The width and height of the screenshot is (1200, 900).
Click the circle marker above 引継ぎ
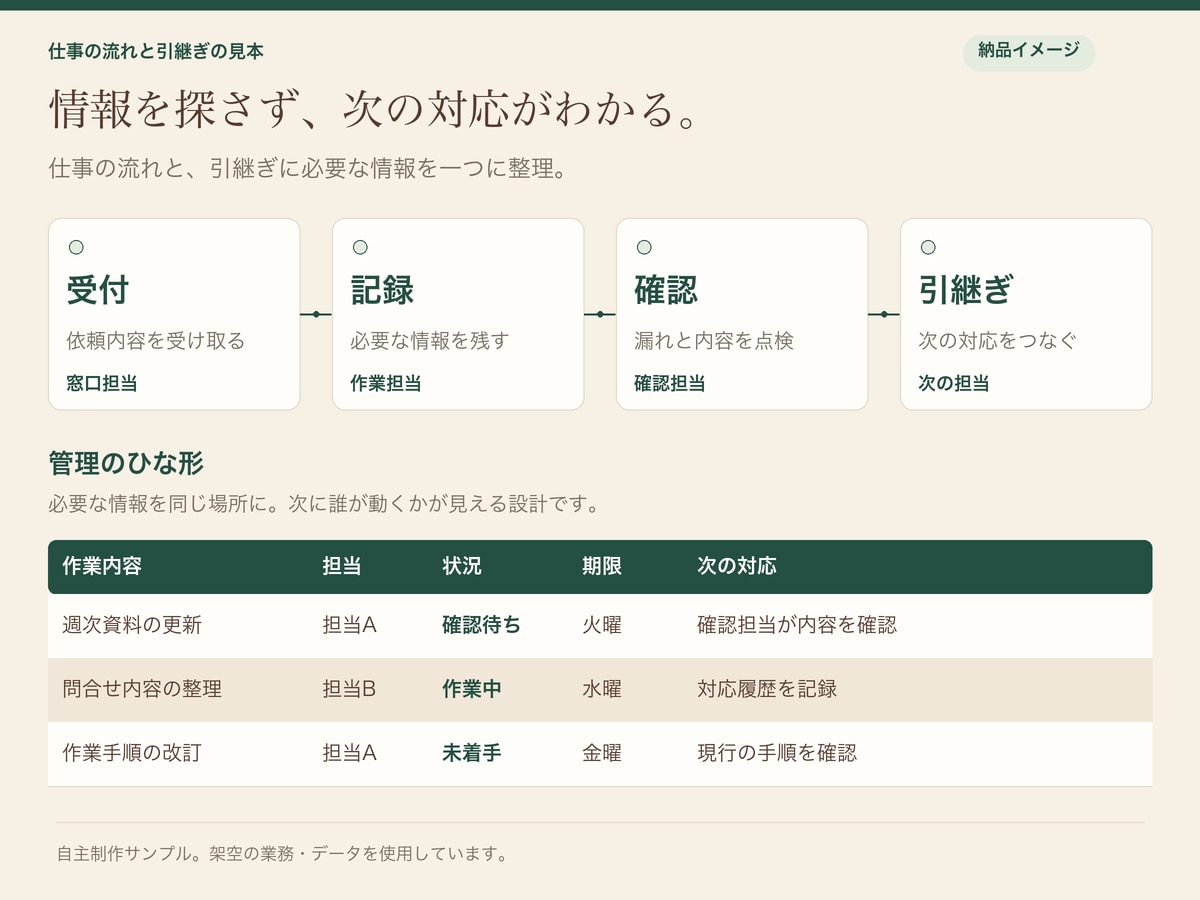[x=928, y=247]
